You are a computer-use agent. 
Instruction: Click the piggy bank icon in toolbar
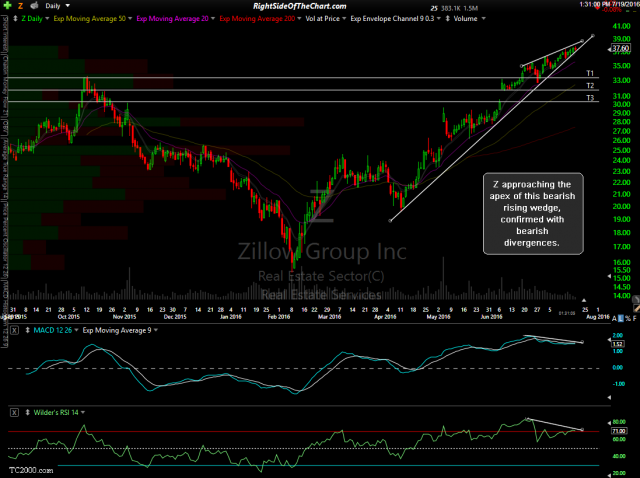(x=35, y=6)
